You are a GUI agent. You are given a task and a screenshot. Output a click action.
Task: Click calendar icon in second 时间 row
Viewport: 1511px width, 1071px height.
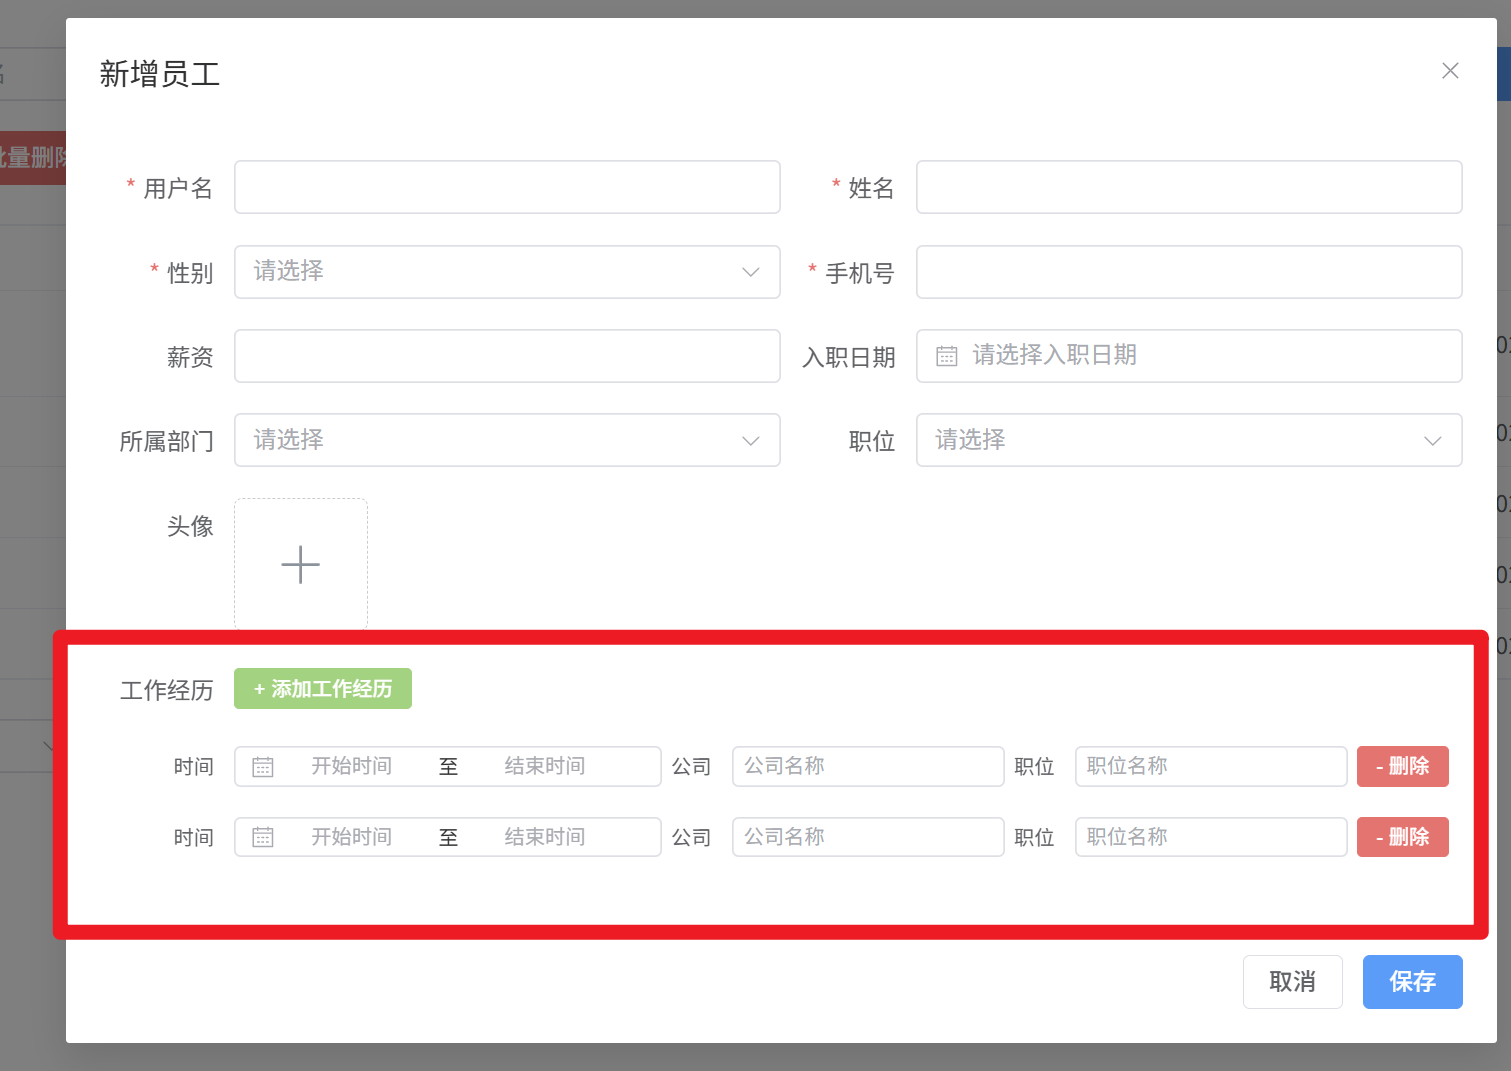pos(263,838)
